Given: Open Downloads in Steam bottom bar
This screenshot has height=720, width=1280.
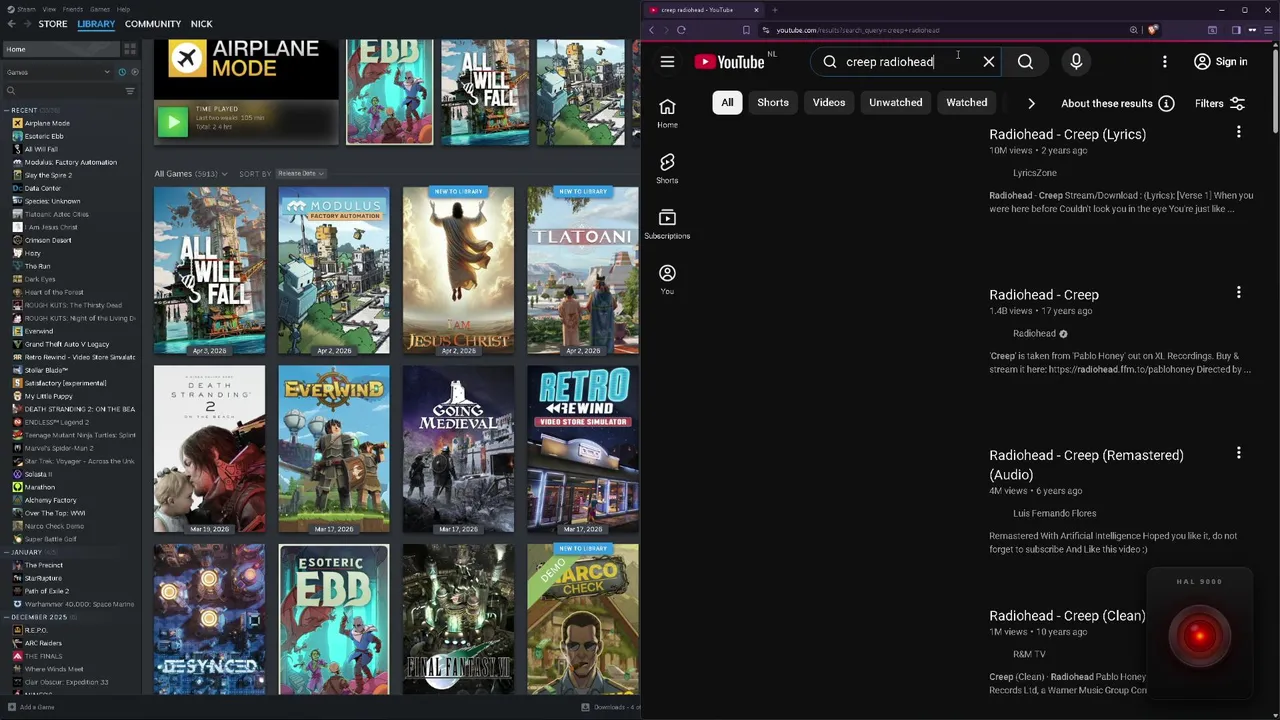Looking at the screenshot, I should coord(610,707).
